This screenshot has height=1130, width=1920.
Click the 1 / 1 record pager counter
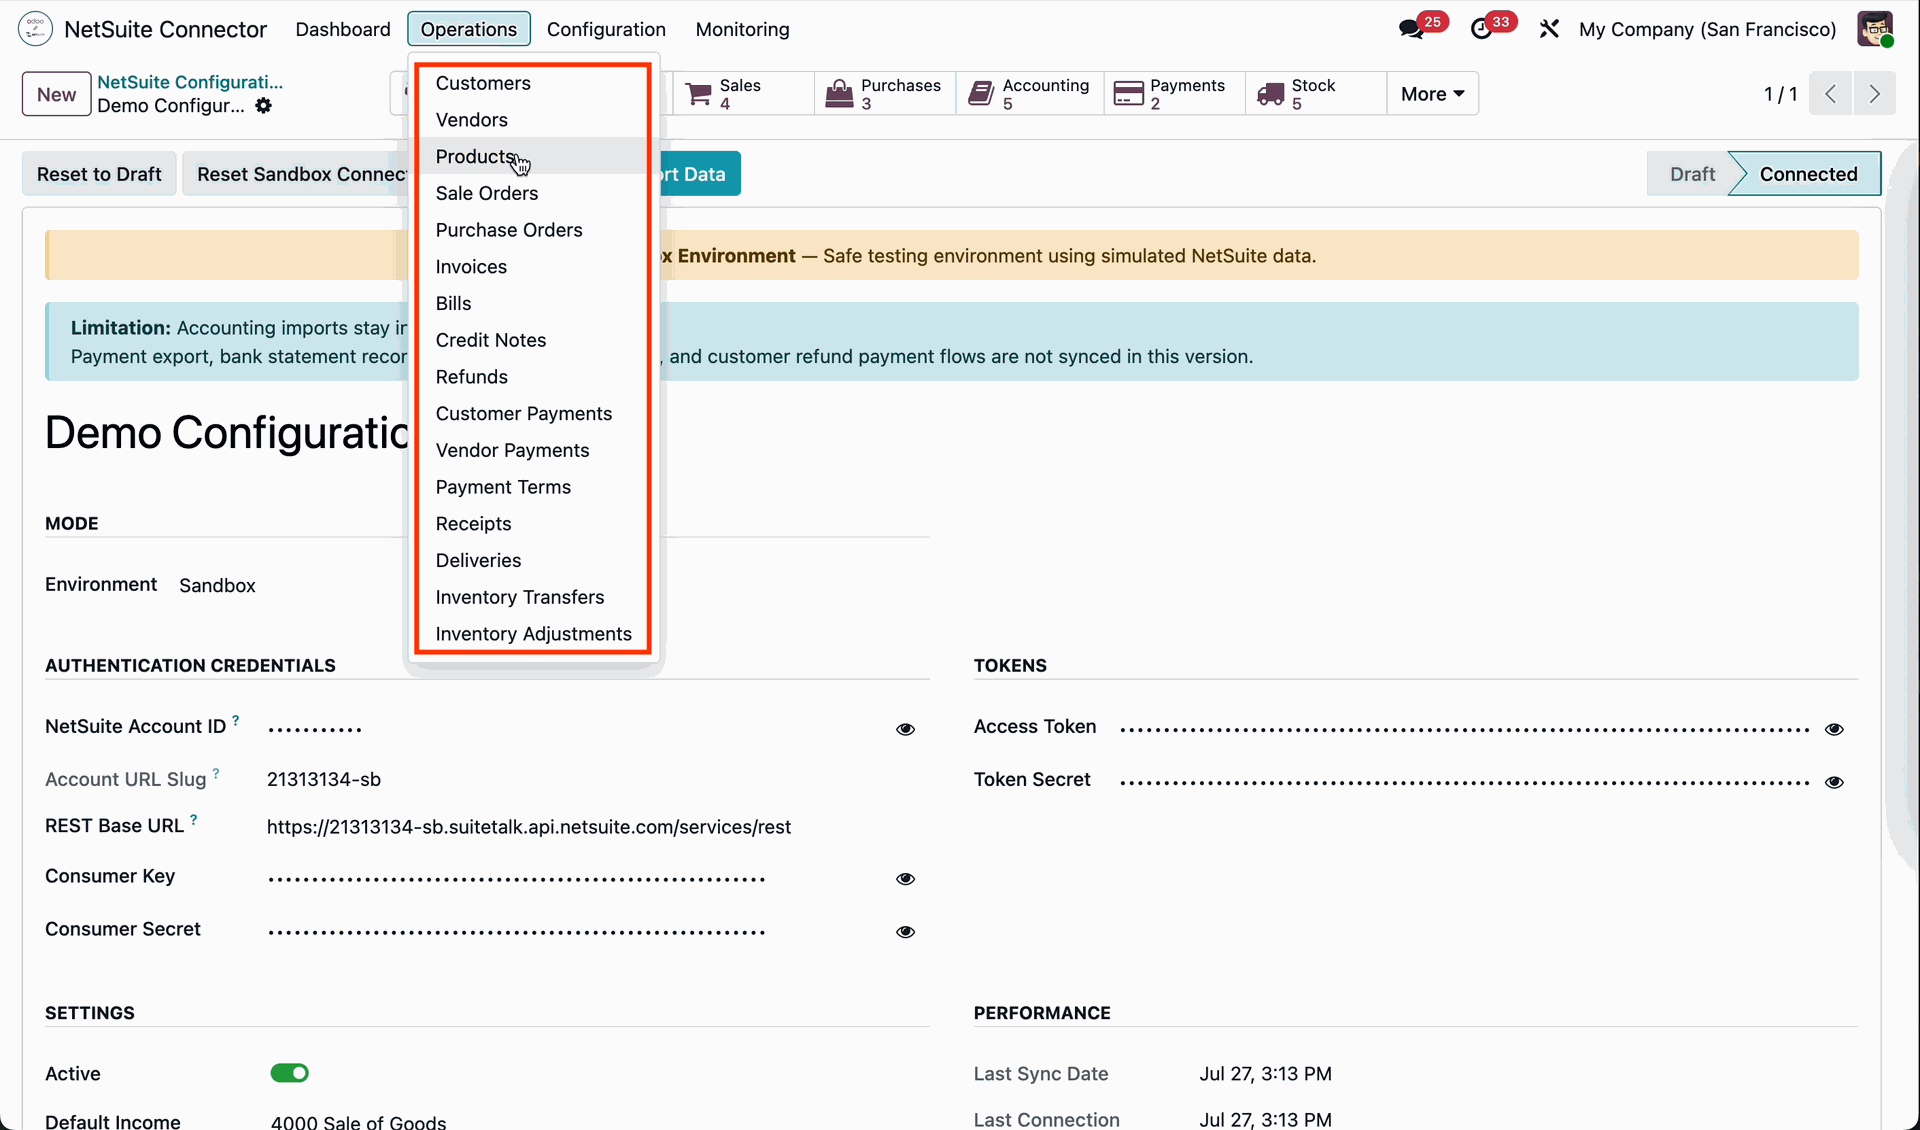[1780, 94]
